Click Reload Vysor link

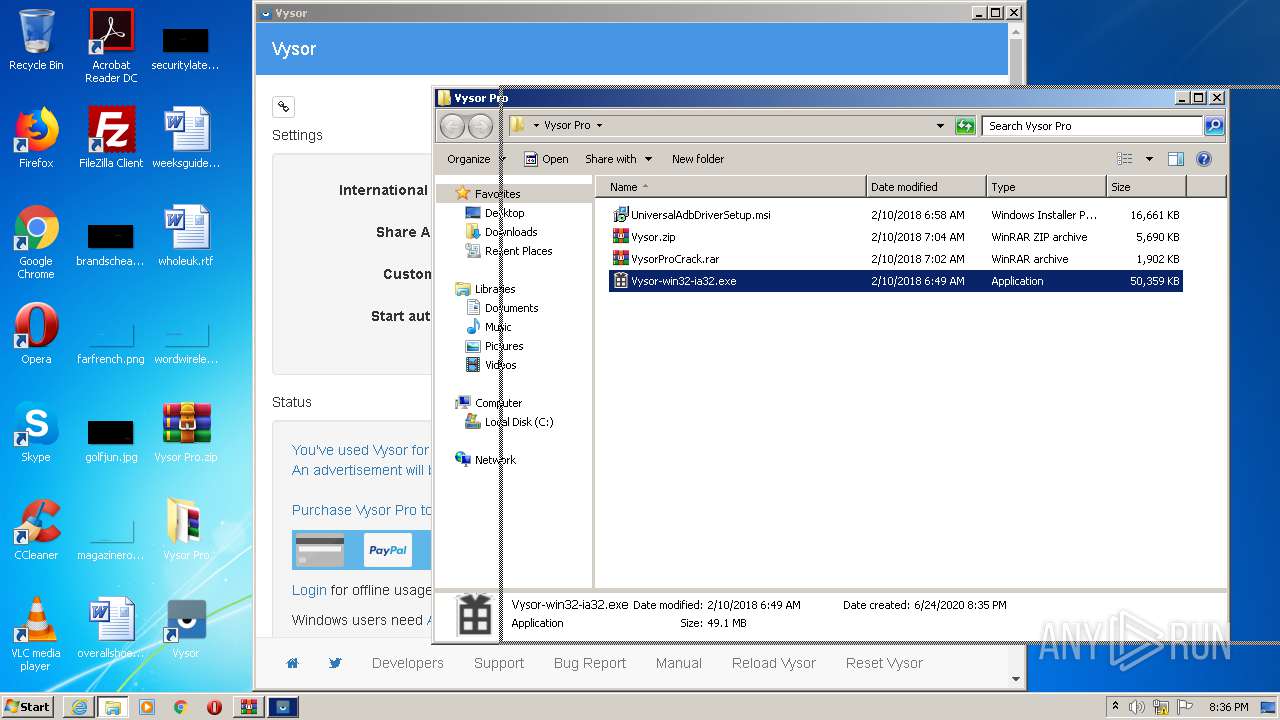pyautogui.click(x=774, y=663)
